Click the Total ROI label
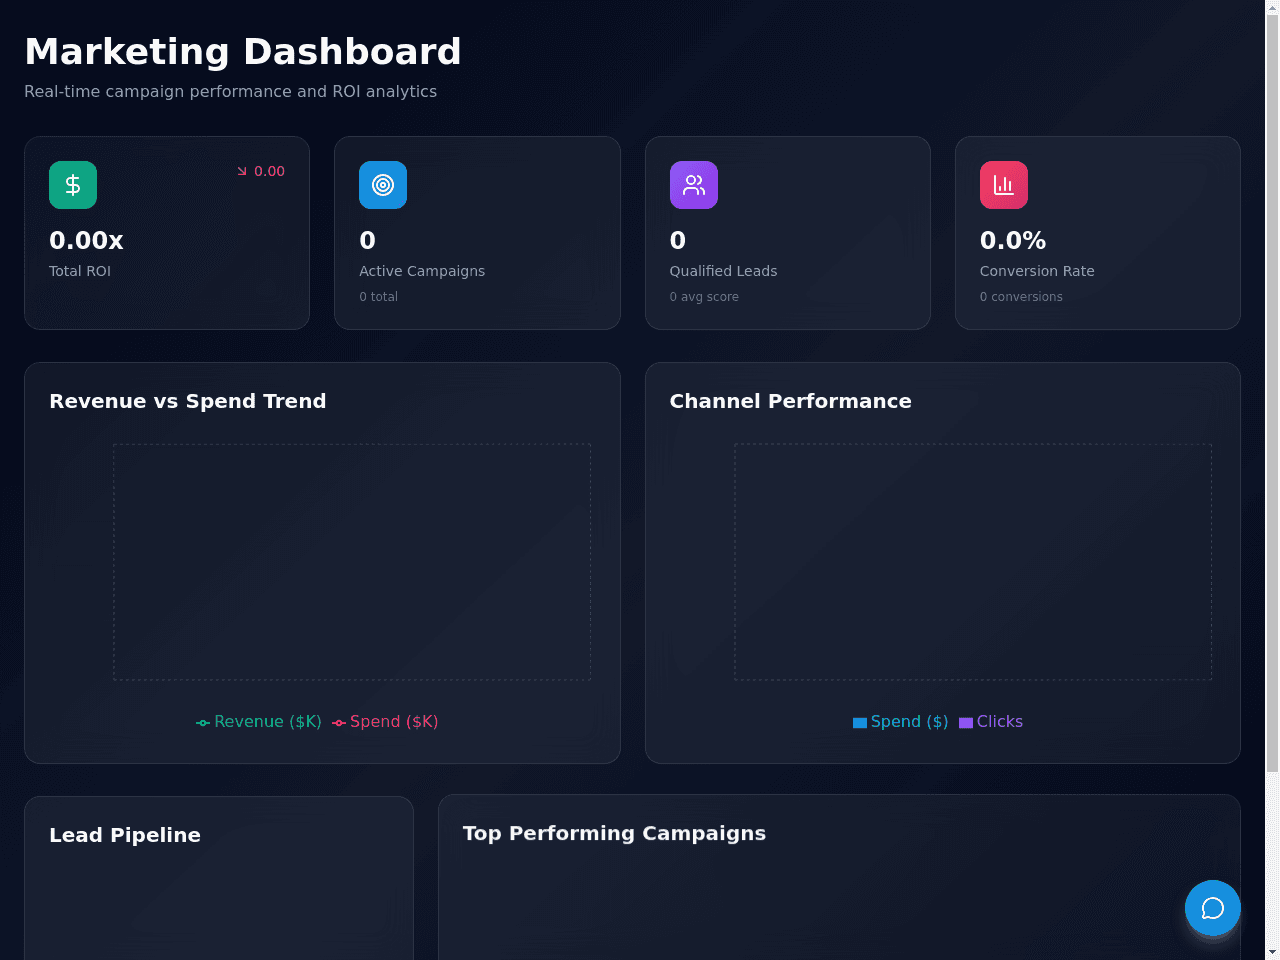 (x=80, y=271)
